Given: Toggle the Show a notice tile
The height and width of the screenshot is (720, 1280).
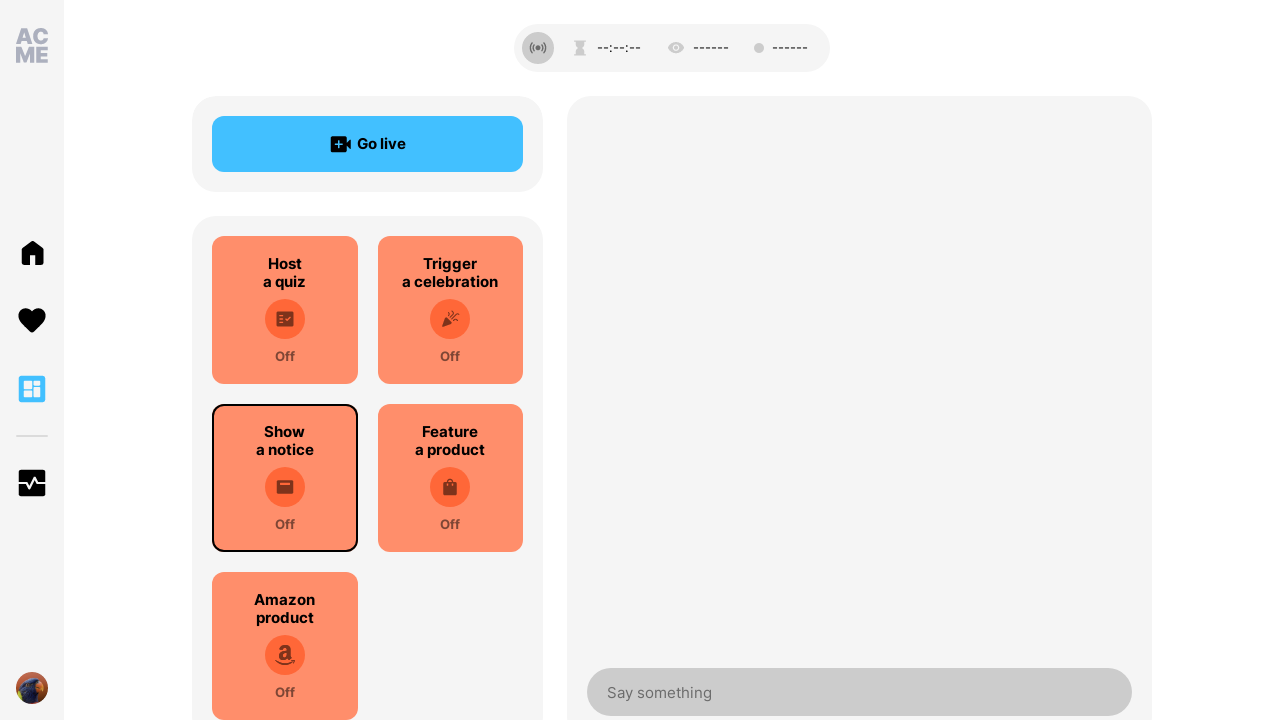Looking at the screenshot, I should coord(285,478).
